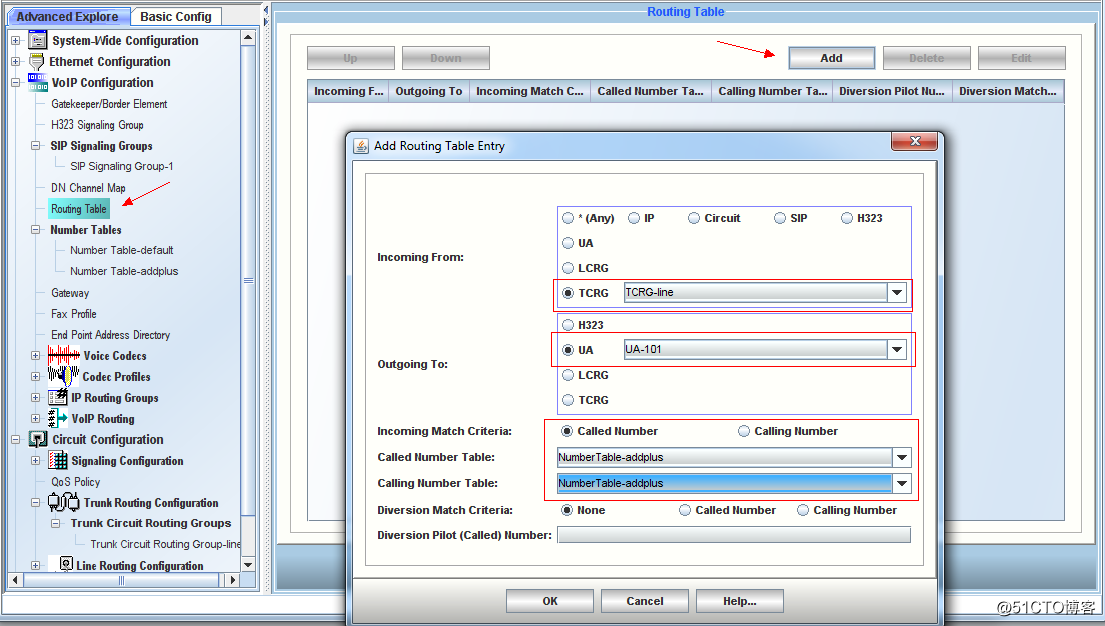
Task: Click the IP Routing Groups icon
Action: 58,398
